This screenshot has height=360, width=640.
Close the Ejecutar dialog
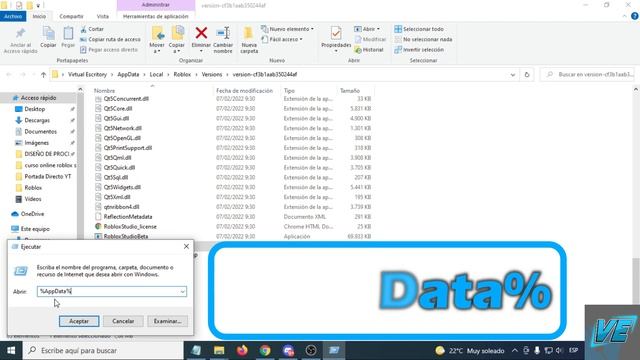click(x=186, y=247)
